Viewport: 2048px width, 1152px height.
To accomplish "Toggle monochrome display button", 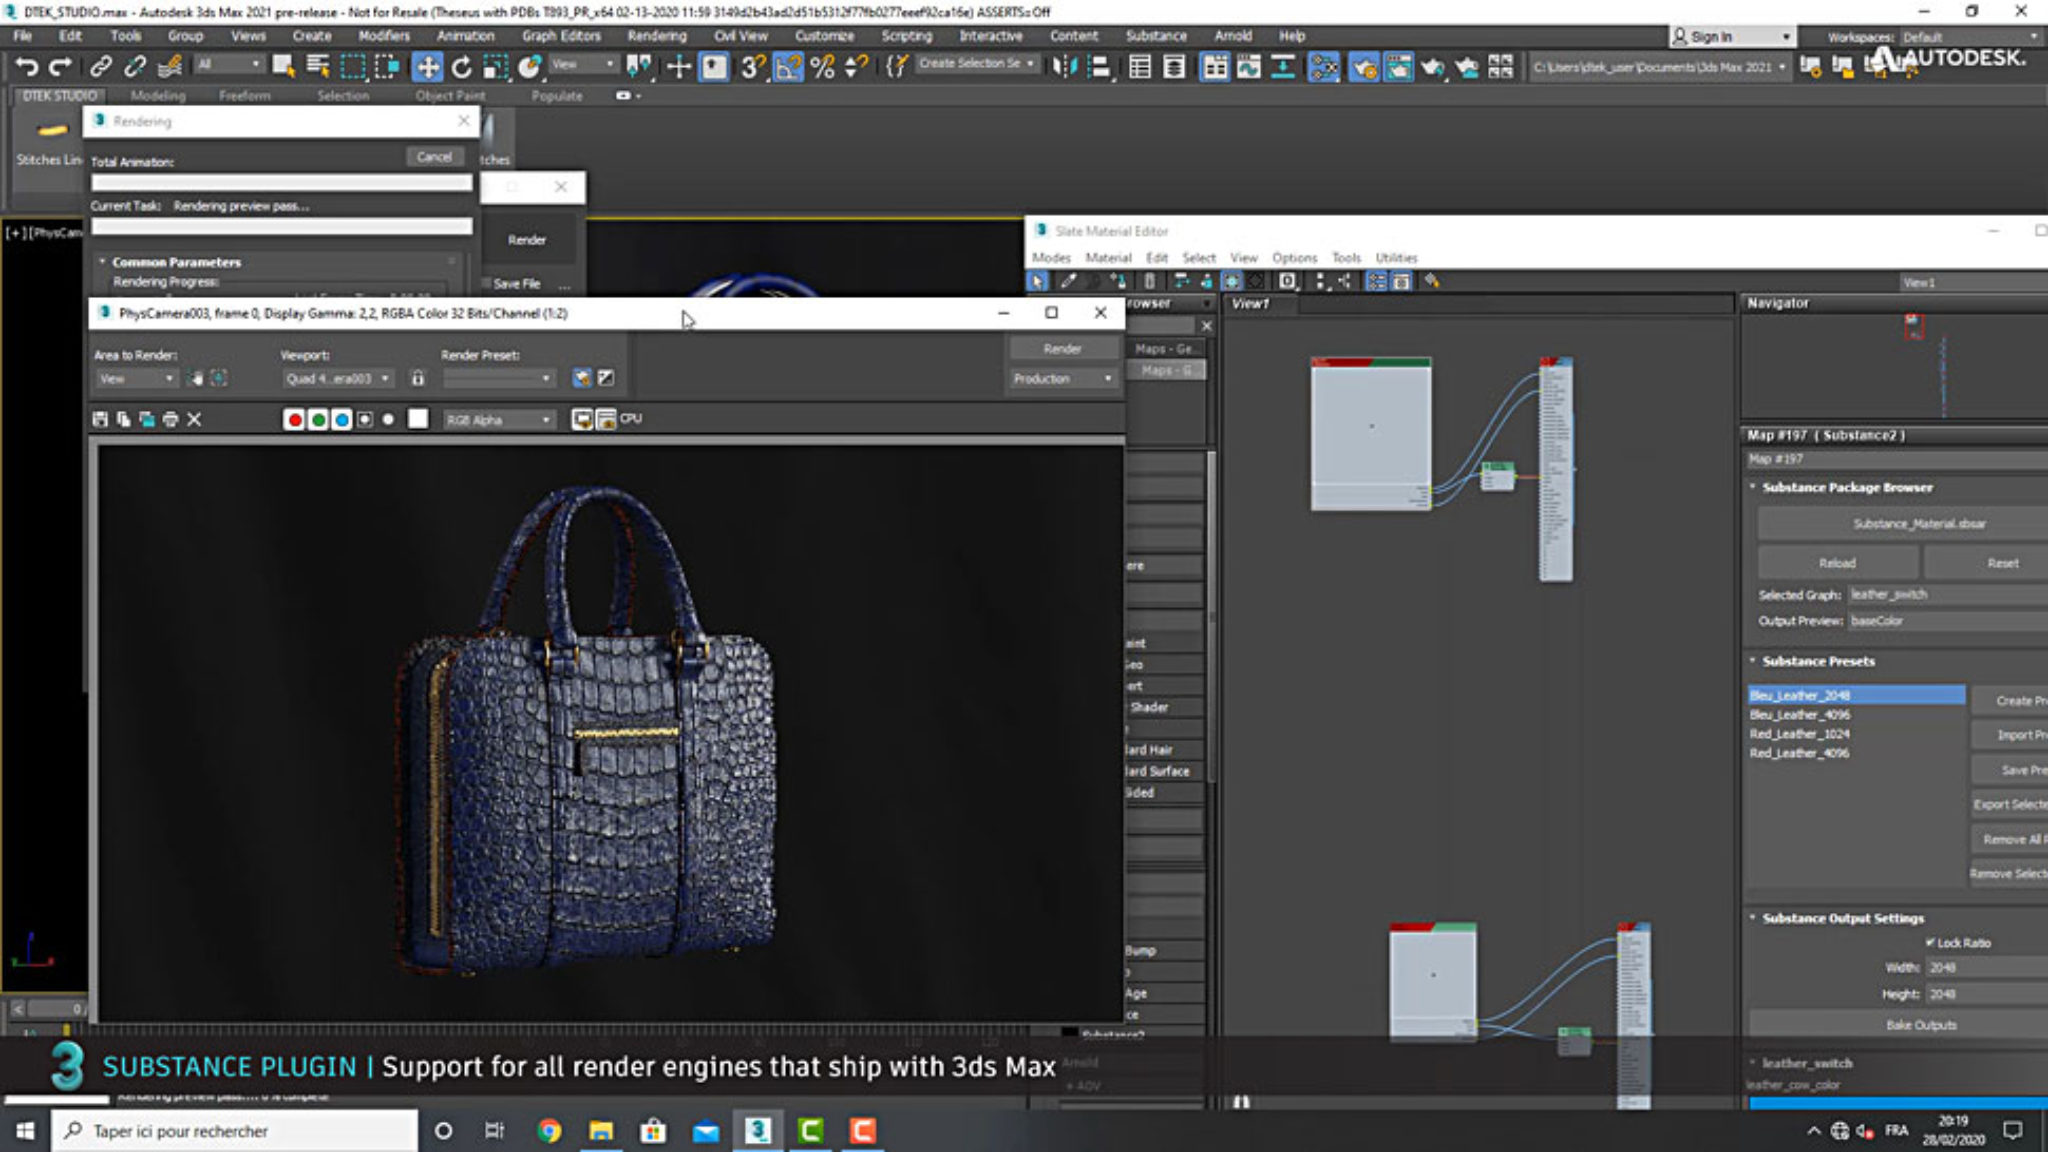I will (388, 419).
